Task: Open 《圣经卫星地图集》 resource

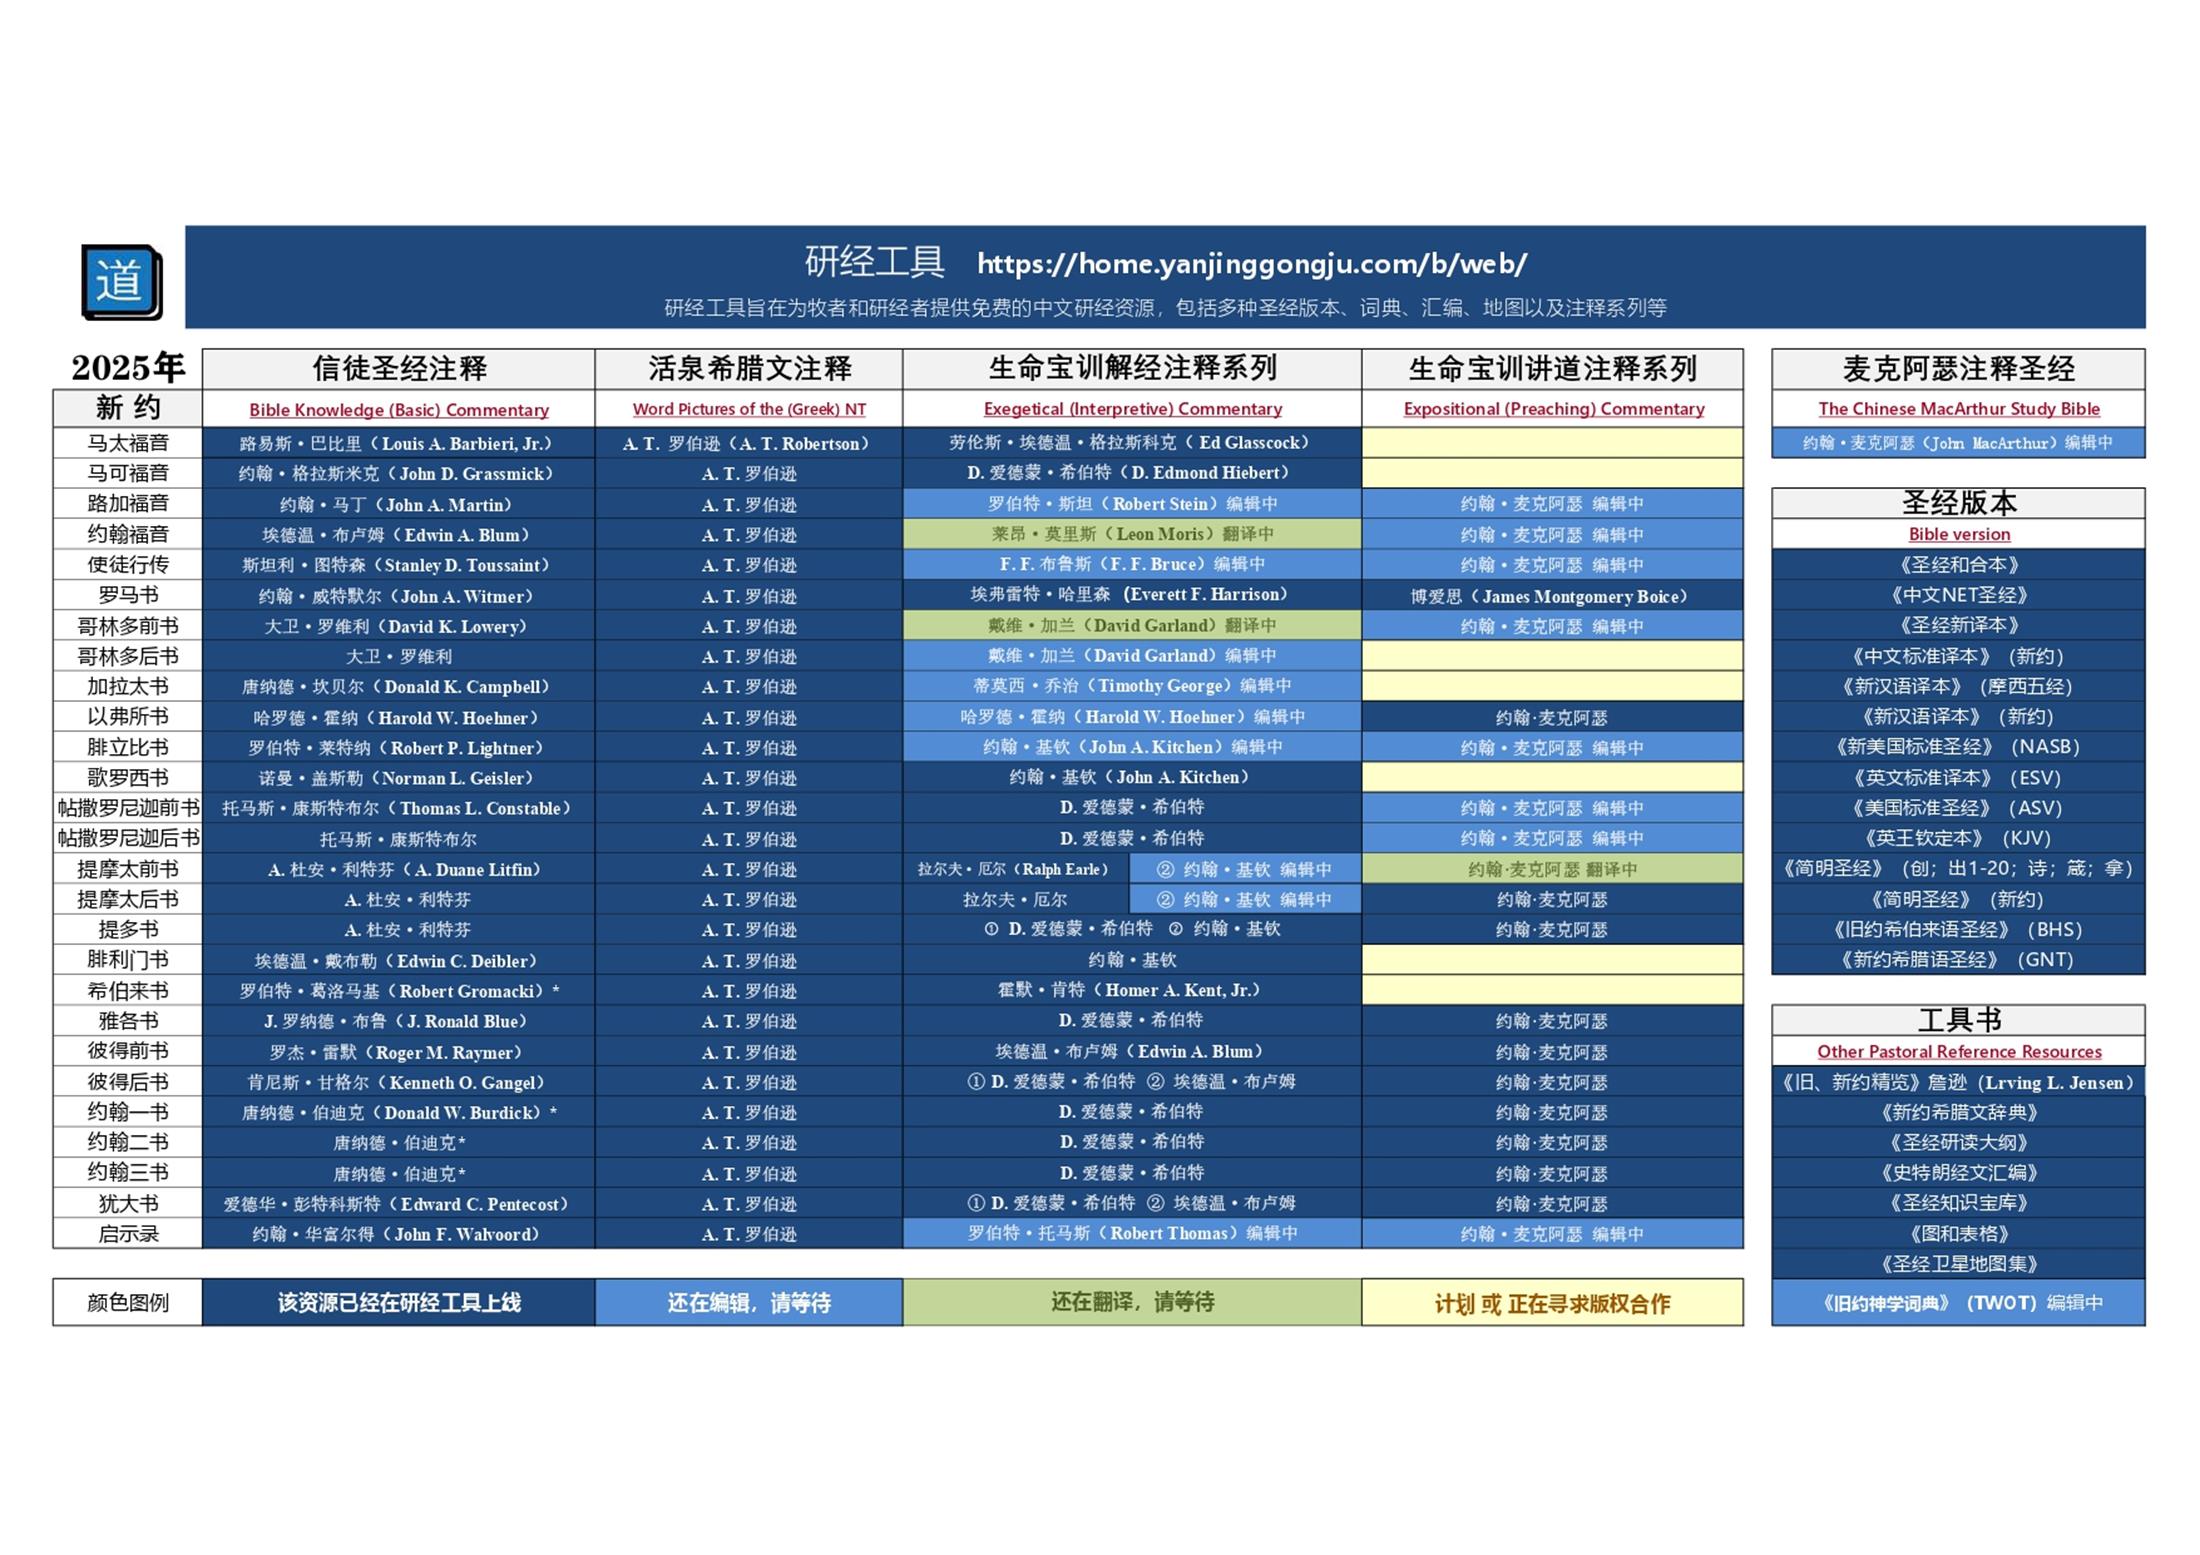Action: [x=1958, y=1264]
